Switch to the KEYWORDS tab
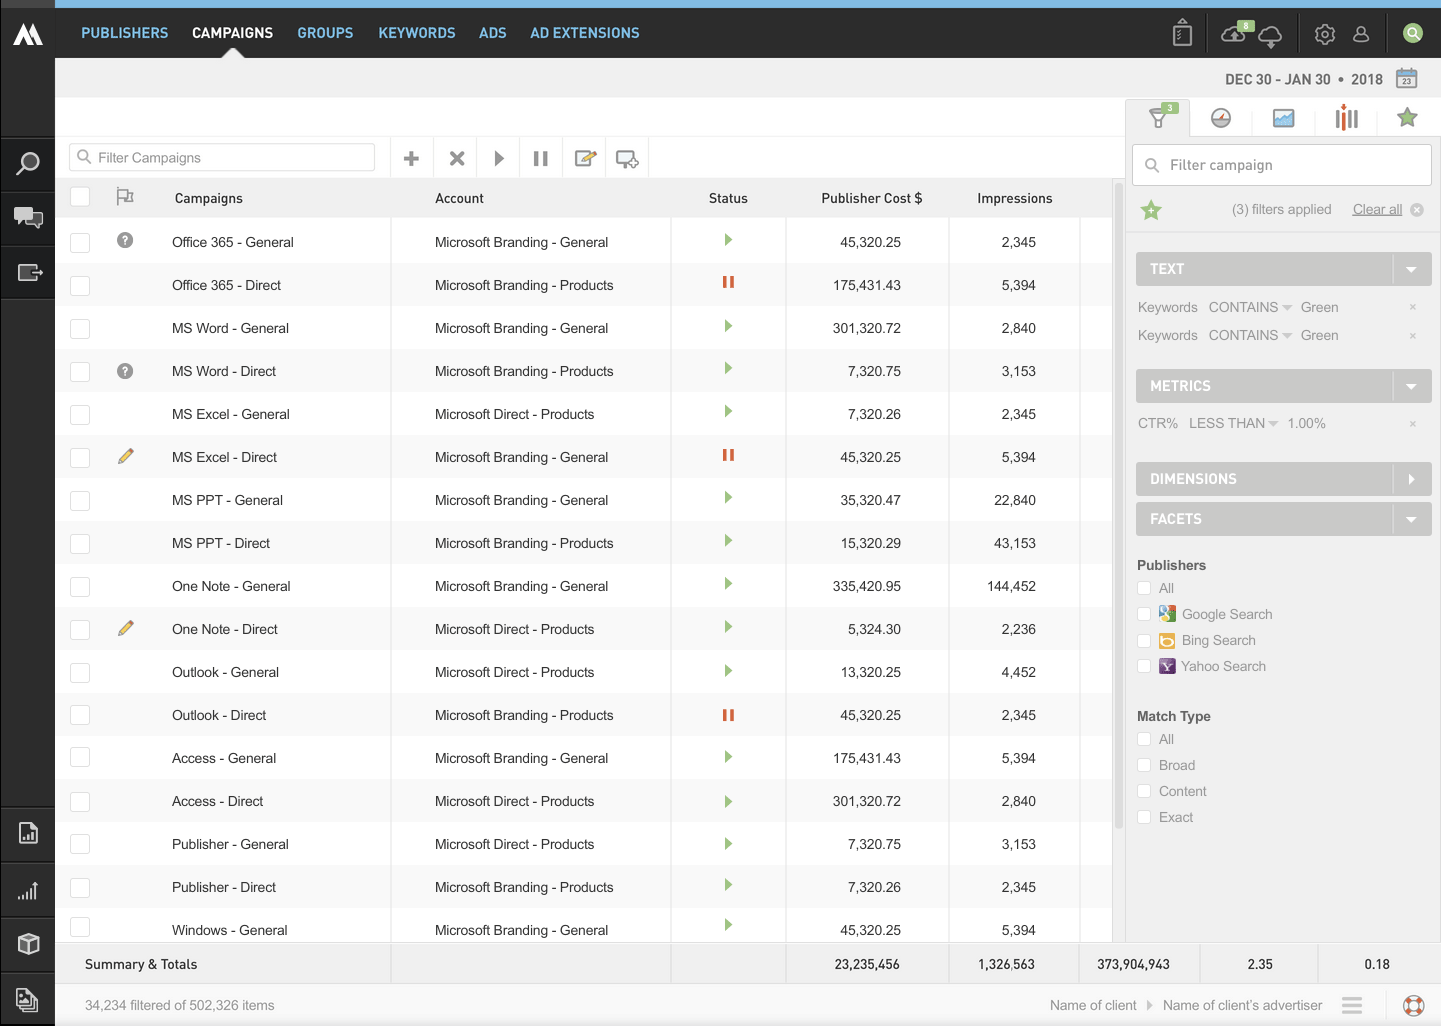This screenshot has width=1441, height=1026. [x=416, y=33]
